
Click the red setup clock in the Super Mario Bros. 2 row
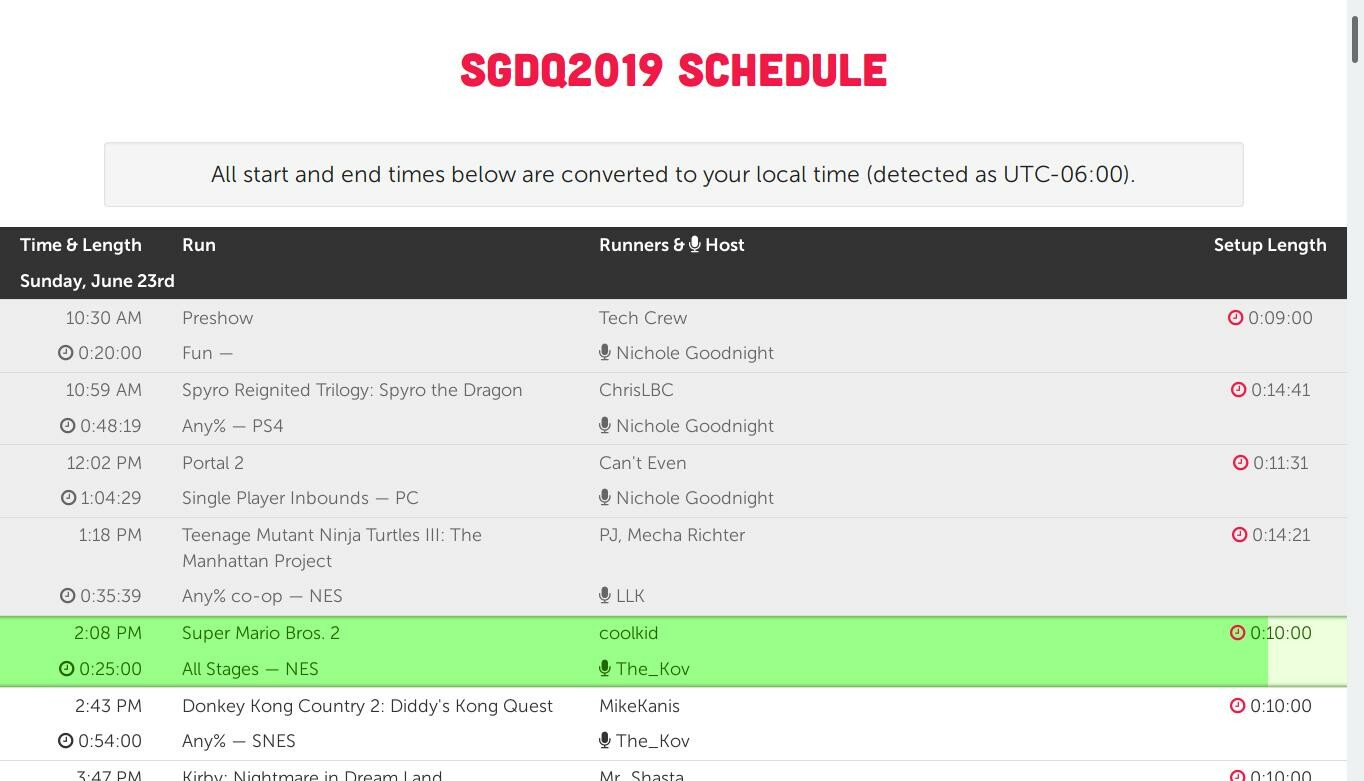[1237, 633]
